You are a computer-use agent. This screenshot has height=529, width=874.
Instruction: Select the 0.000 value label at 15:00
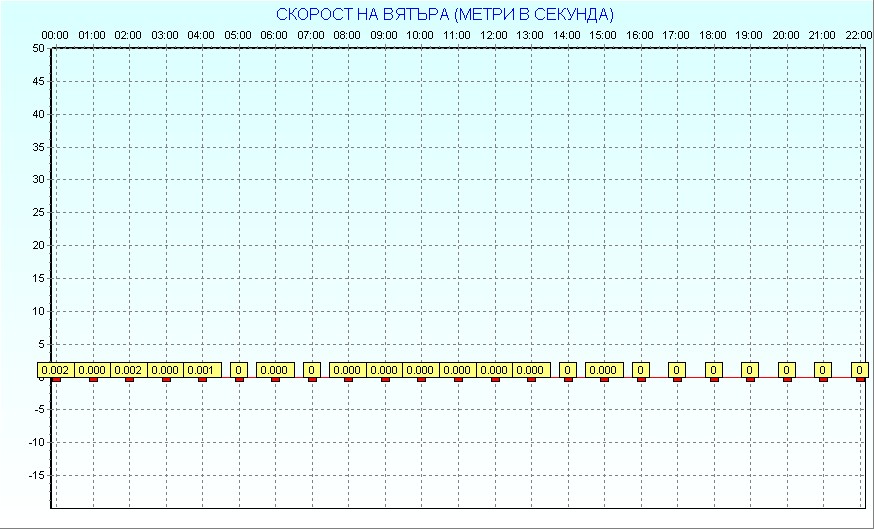(x=604, y=370)
